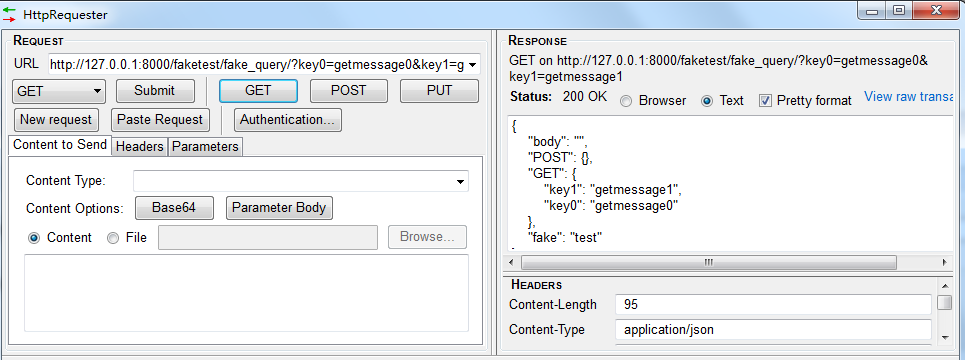Click the "200 OK" status text
The width and height of the screenshot is (965, 360).
[585, 97]
